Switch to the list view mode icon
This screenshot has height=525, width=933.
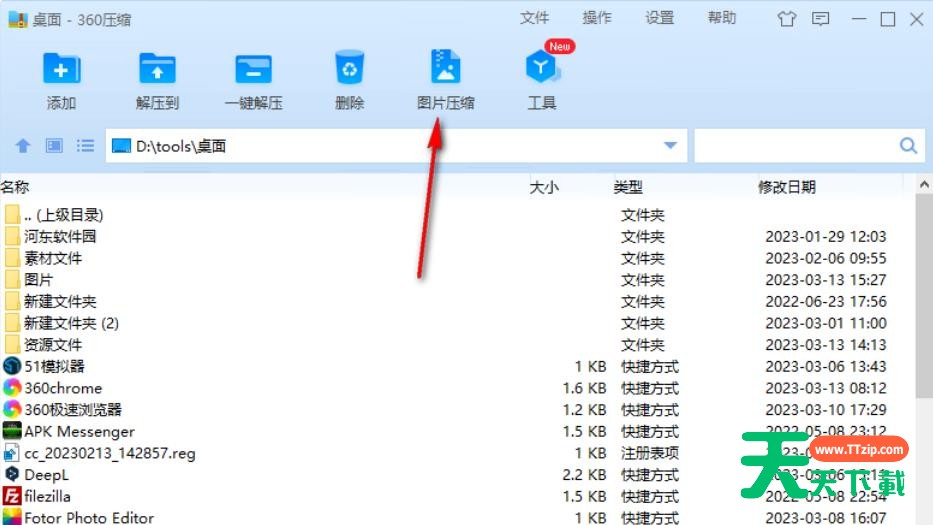(85, 146)
